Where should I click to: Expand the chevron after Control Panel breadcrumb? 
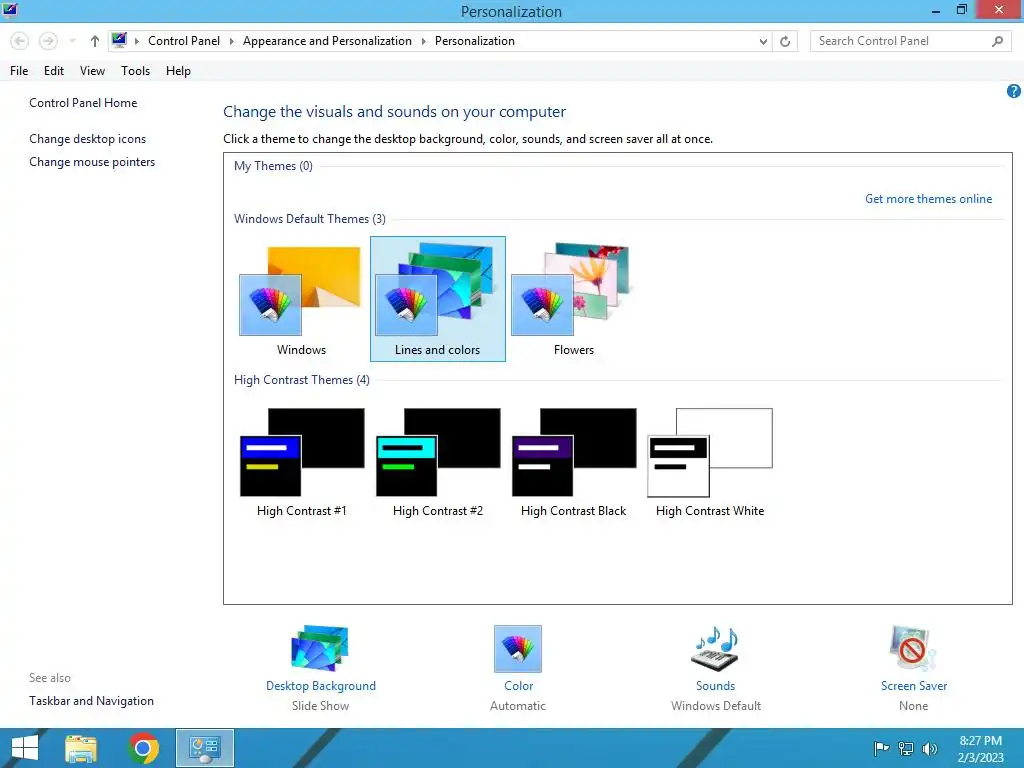pyautogui.click(x=231, y=41)
